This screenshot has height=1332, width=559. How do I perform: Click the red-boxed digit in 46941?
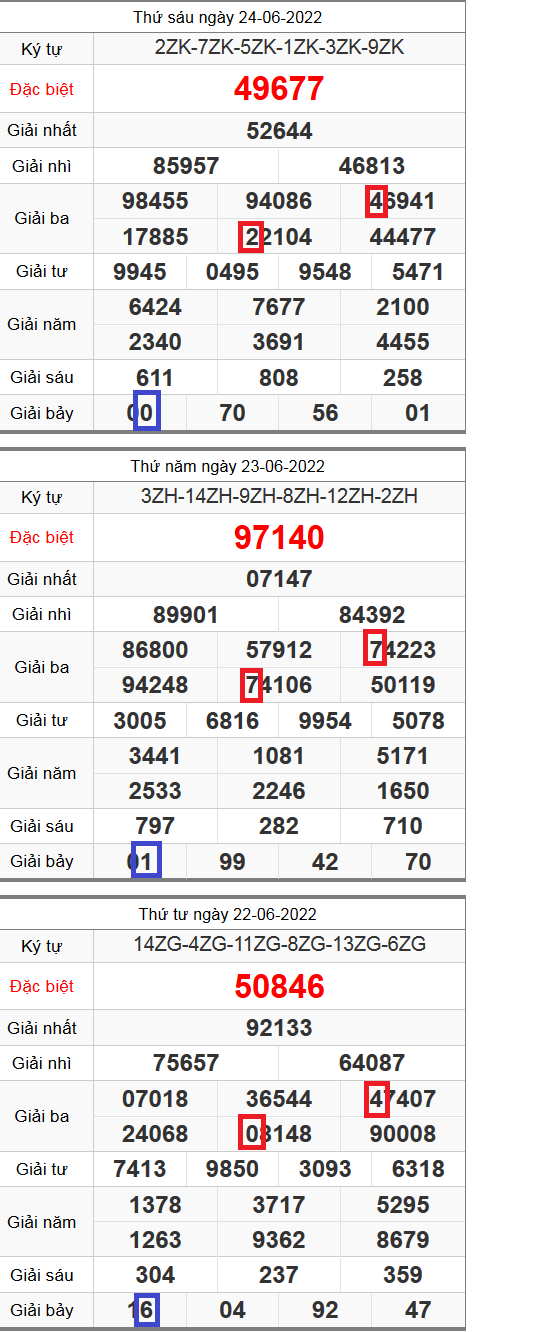(376, 201)
